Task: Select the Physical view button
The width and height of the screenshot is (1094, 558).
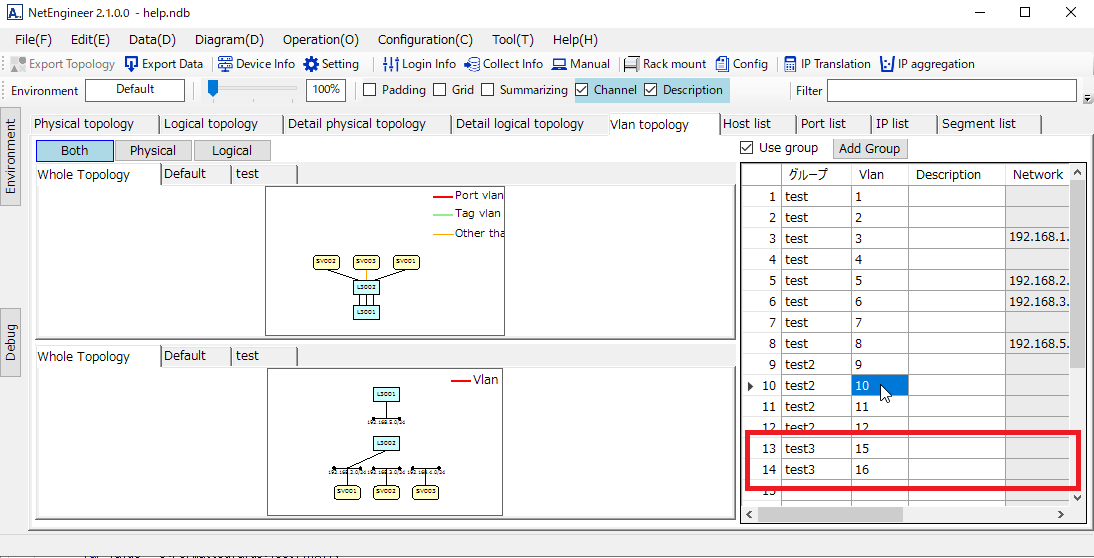Action: (152, 151)
